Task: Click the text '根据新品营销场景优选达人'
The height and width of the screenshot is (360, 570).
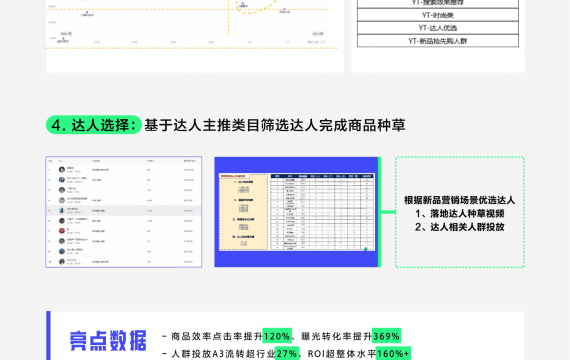Action: [x=459, y=200]
